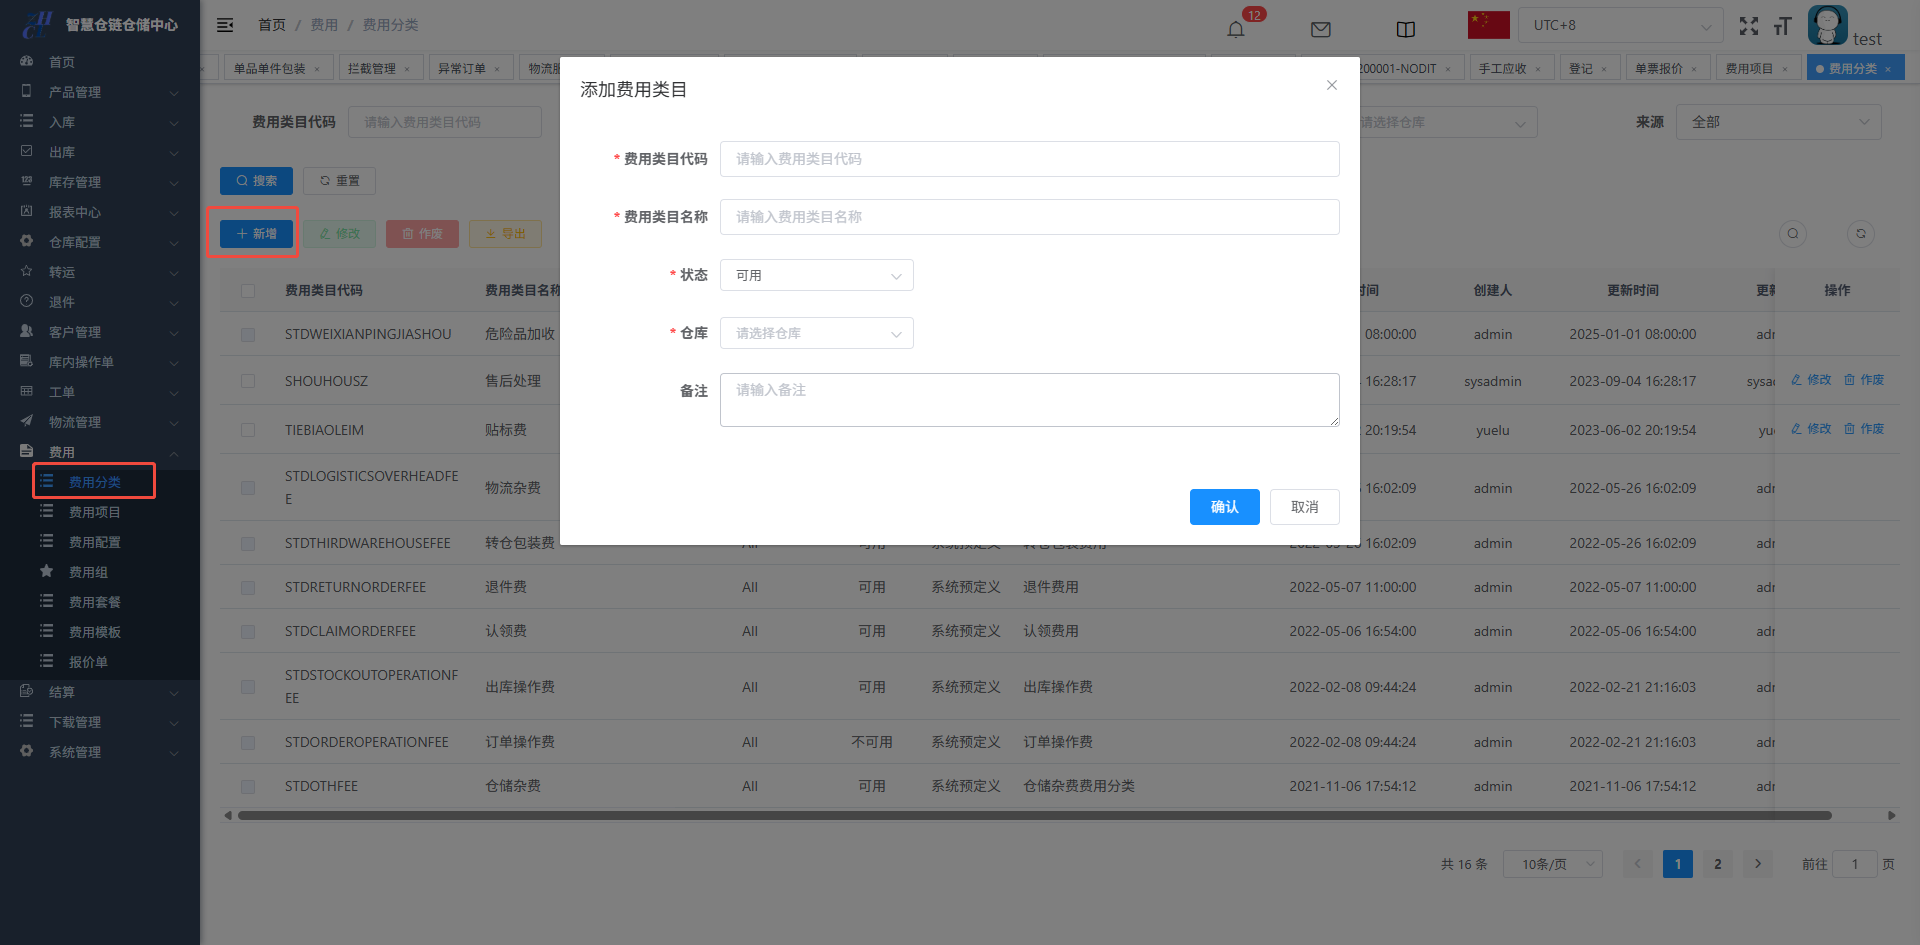Close the add fee category dialog

[1331, 85]
